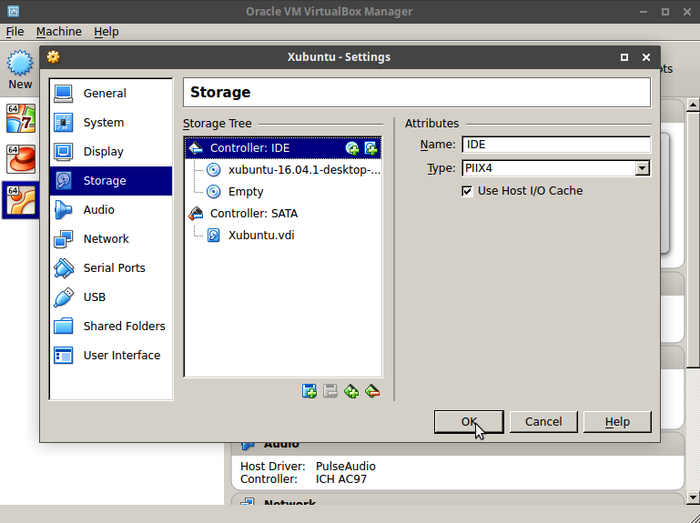Select the Xubuntu.vdi disk entry
The height and width of the screenshot is (523, 700).
[x=283, y=235]
